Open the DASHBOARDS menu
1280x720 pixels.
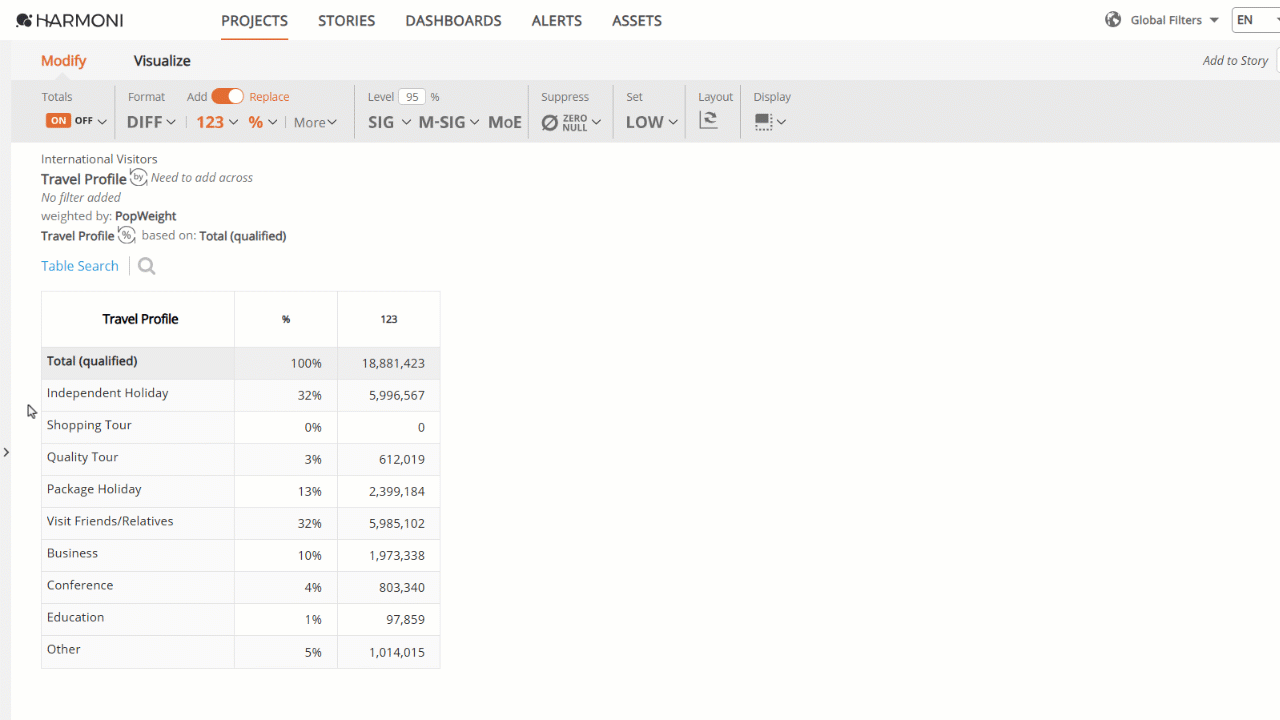click(x=453, y=20)
